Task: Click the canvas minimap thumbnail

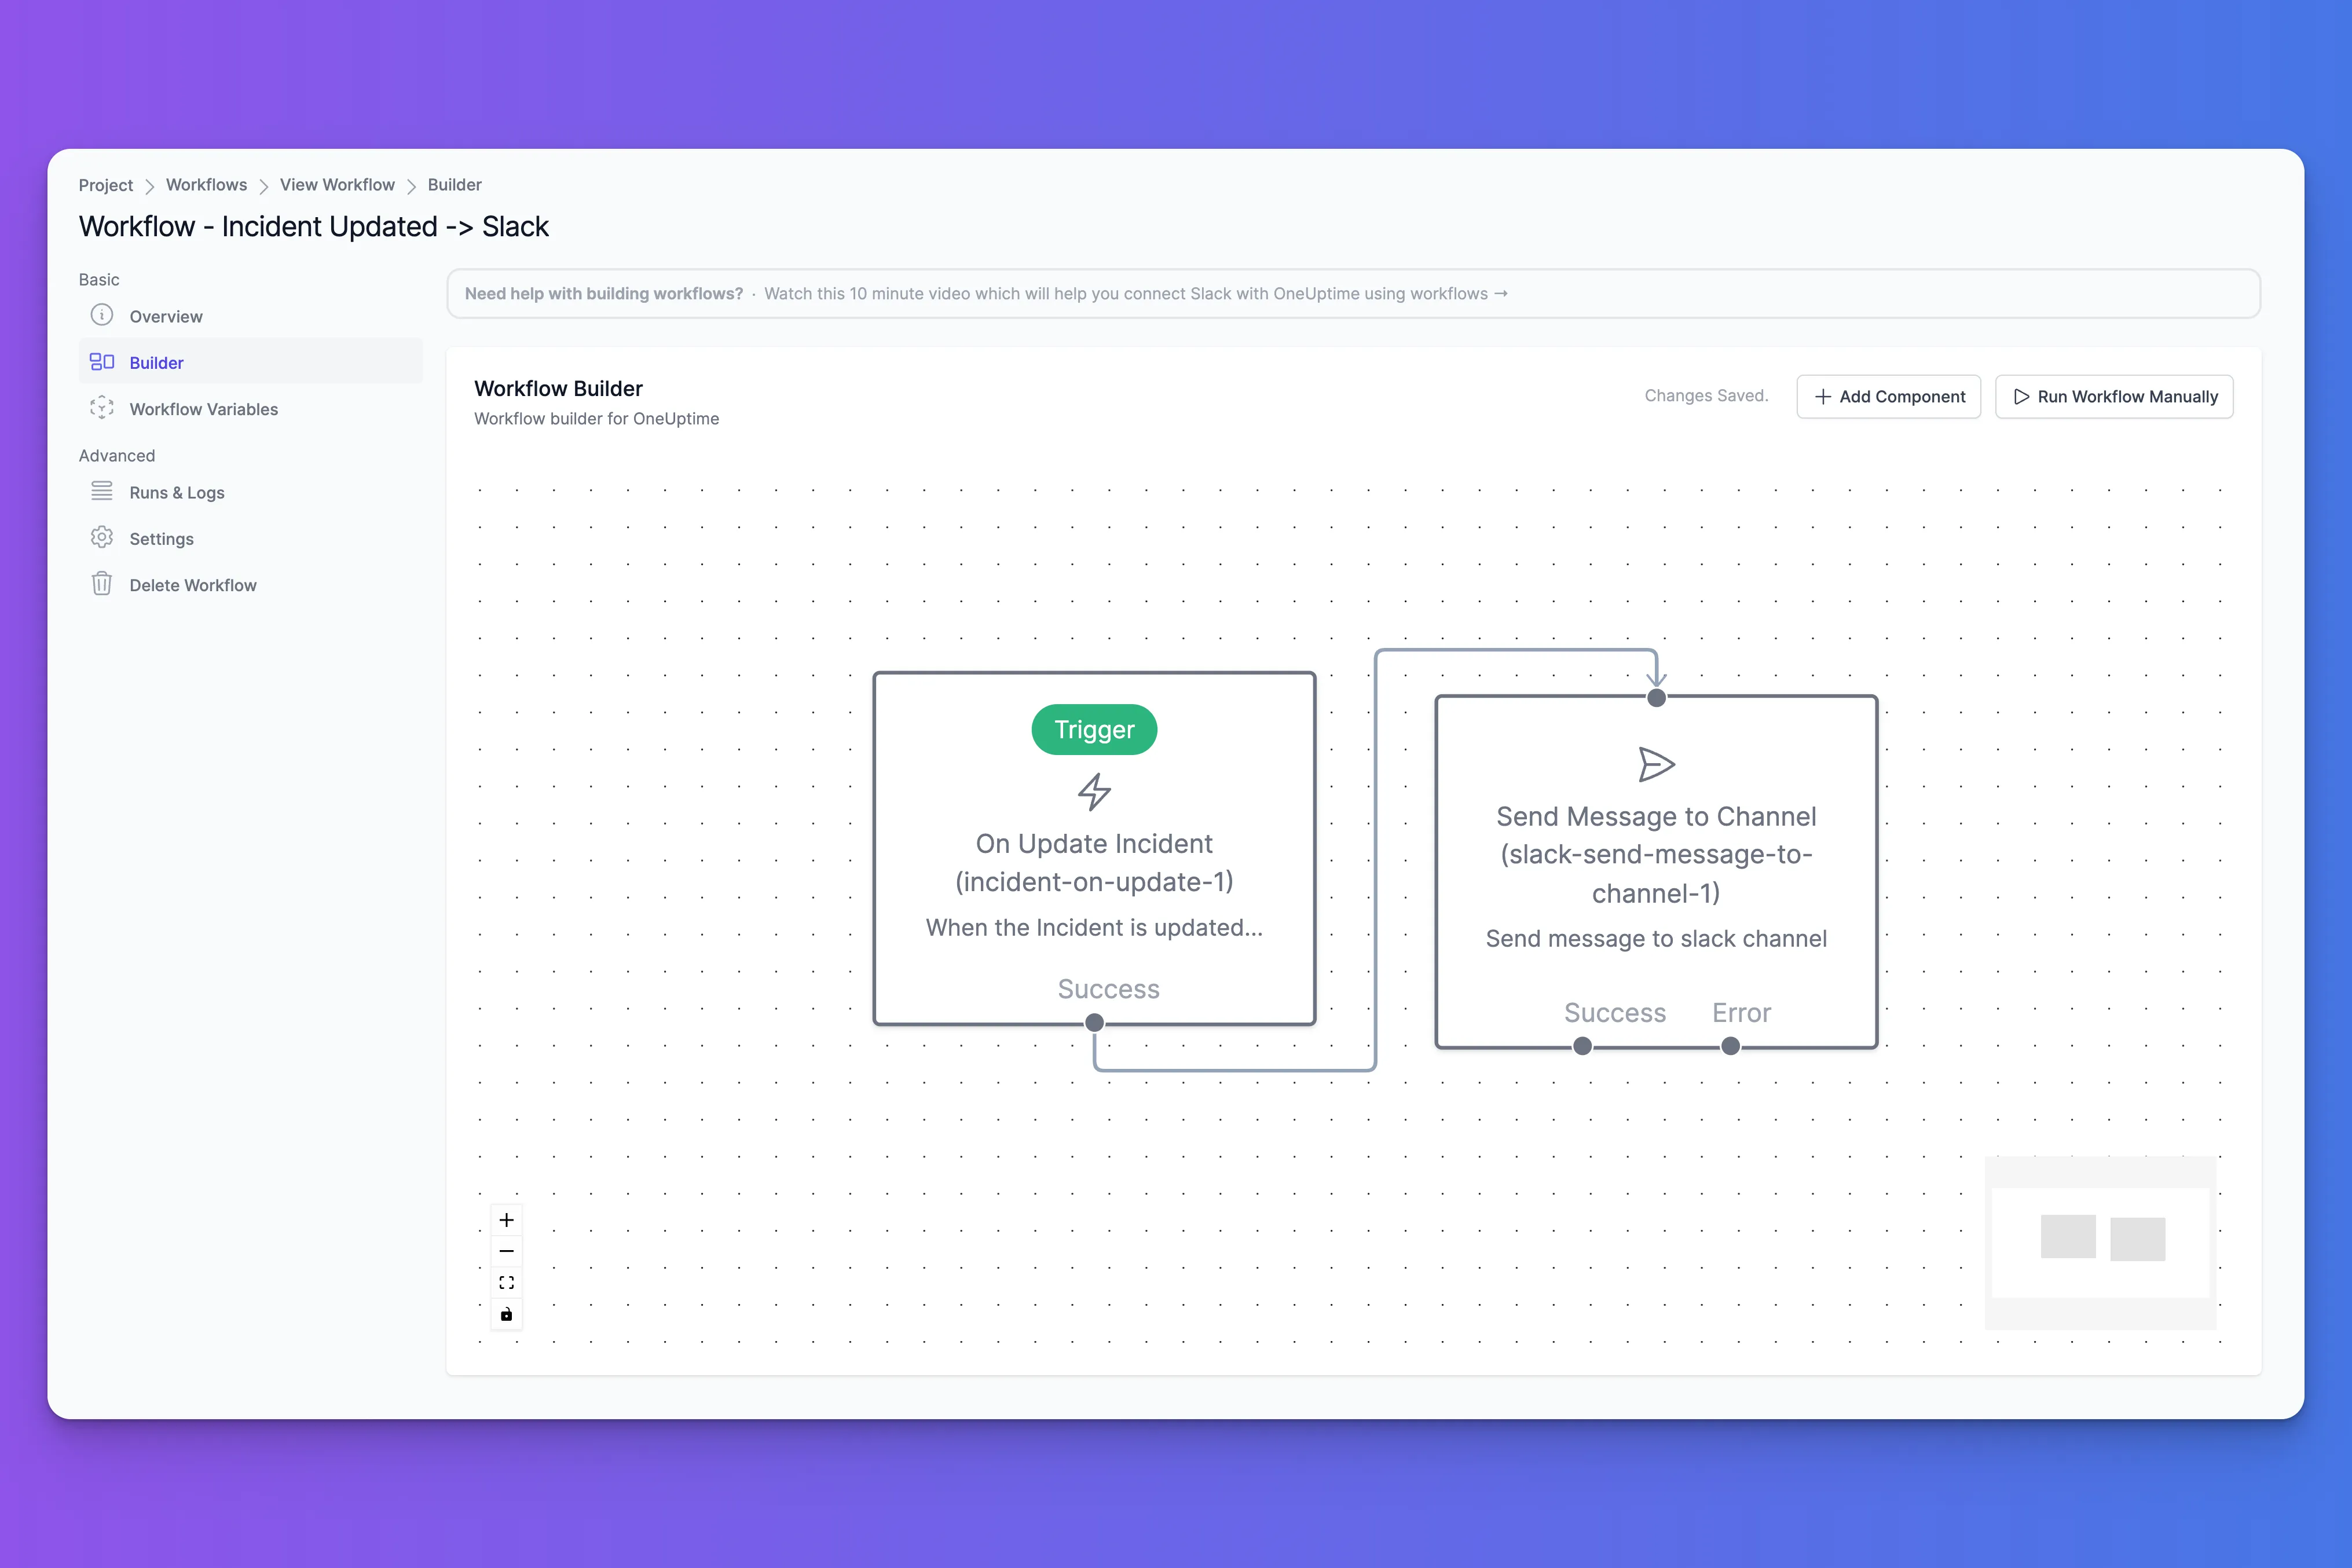Action: (2101, 1242)
